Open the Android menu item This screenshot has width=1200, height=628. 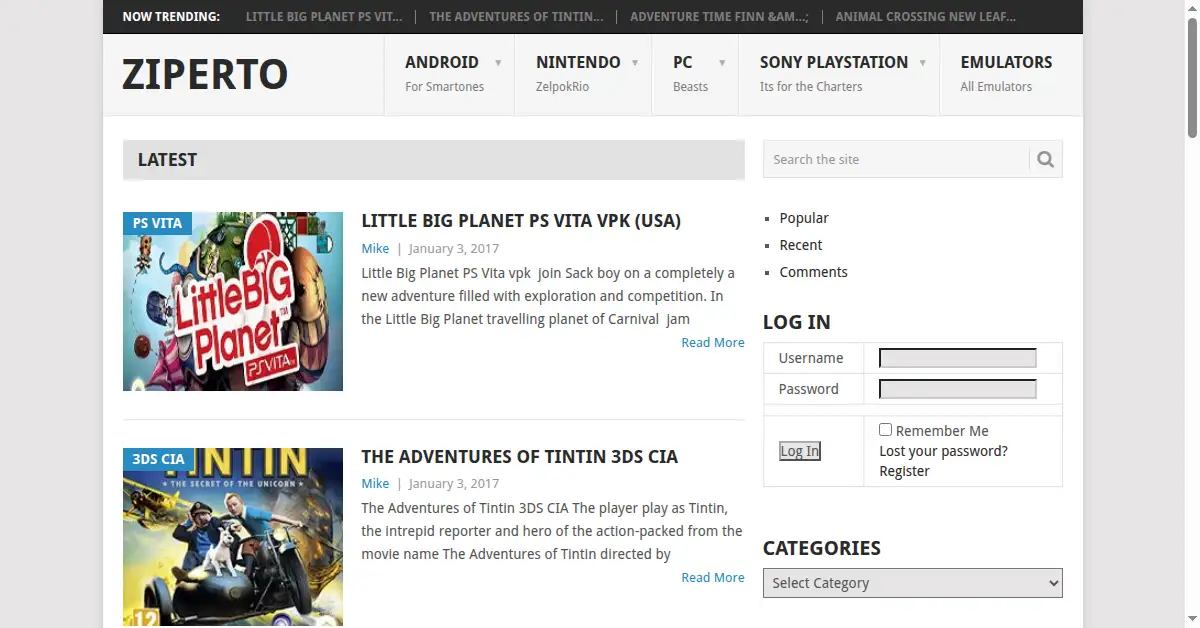point(449,74)
